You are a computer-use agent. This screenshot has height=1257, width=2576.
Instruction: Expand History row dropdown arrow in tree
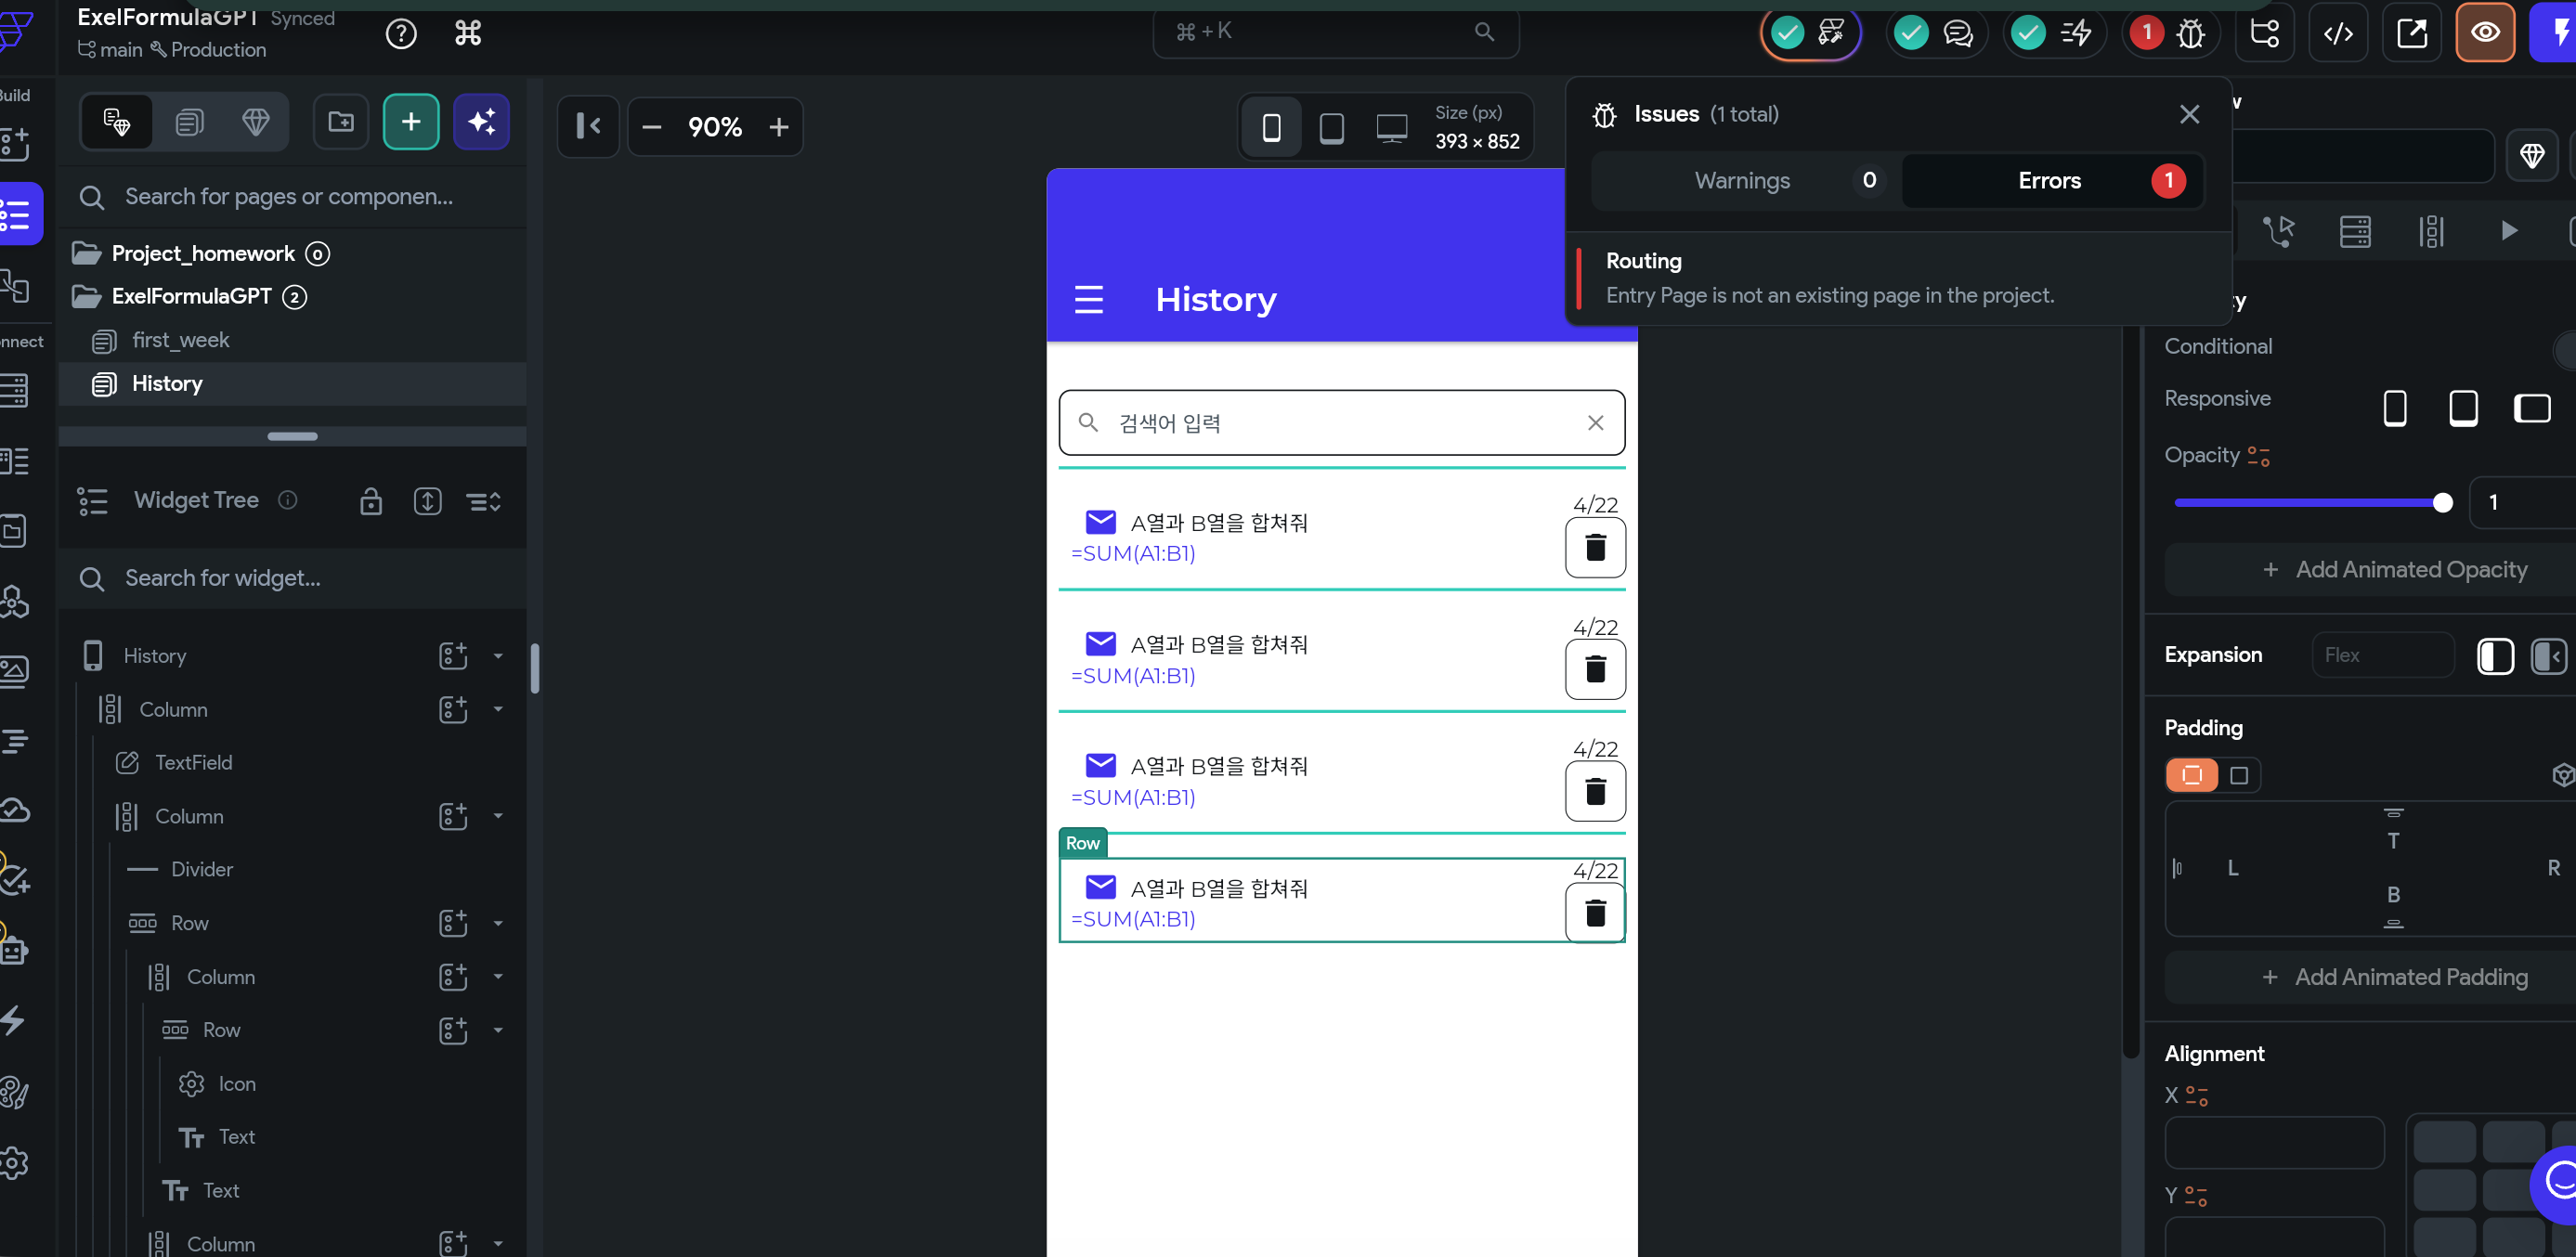498,656
